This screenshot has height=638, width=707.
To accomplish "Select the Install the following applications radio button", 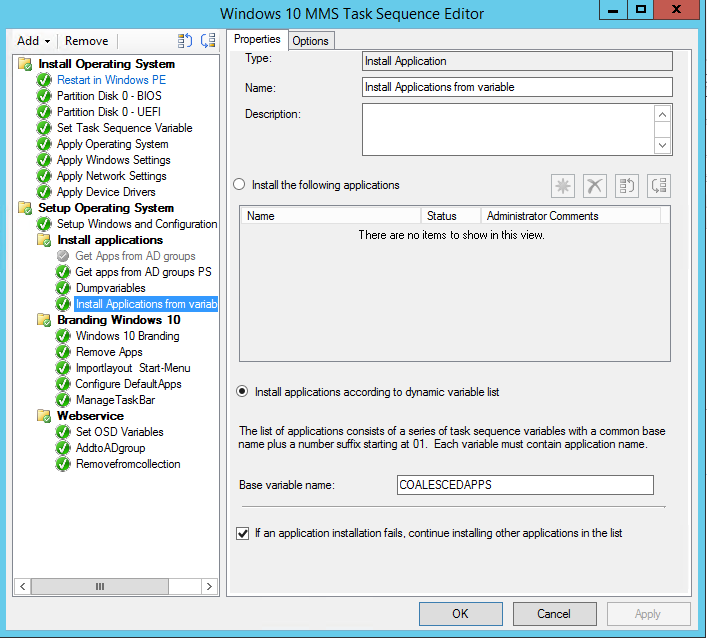I will [239, 185].
